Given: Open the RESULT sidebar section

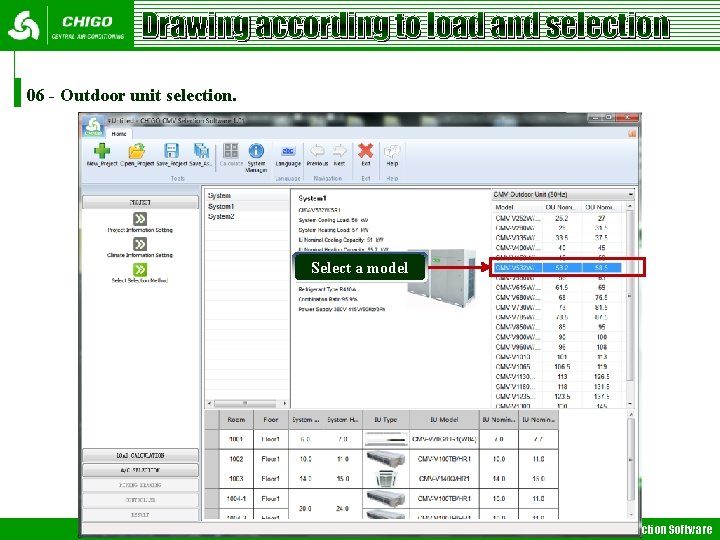Looking at the screenshot, I should coord(140,515).
